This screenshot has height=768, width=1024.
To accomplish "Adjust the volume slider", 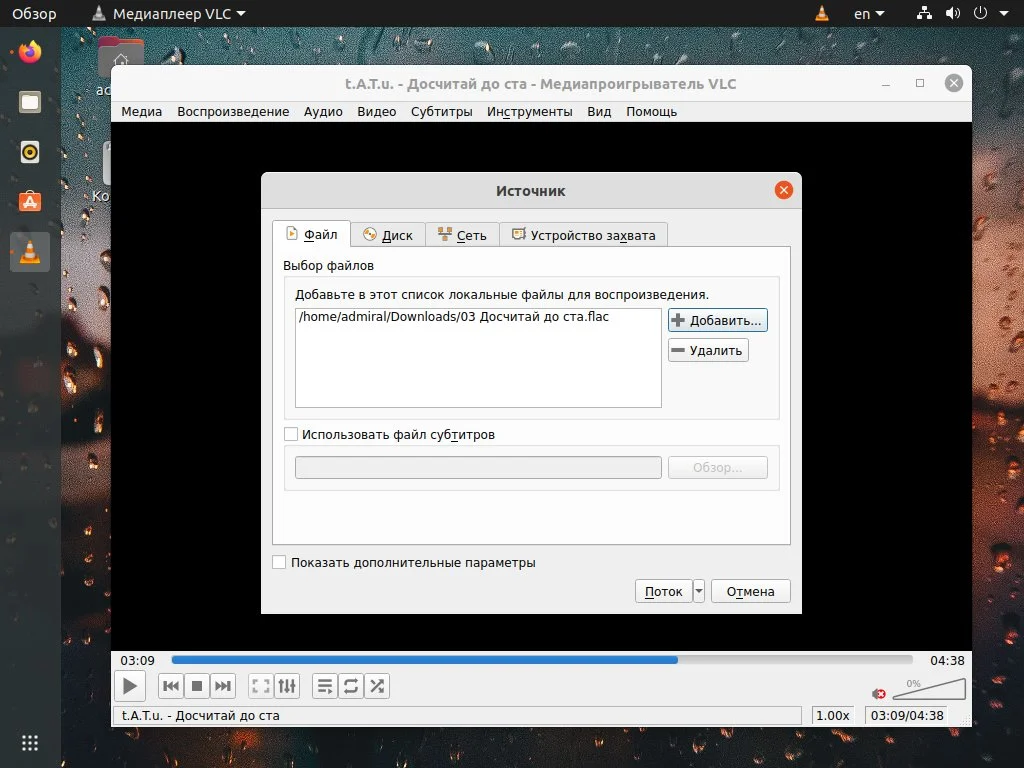I will pos(927,688).
